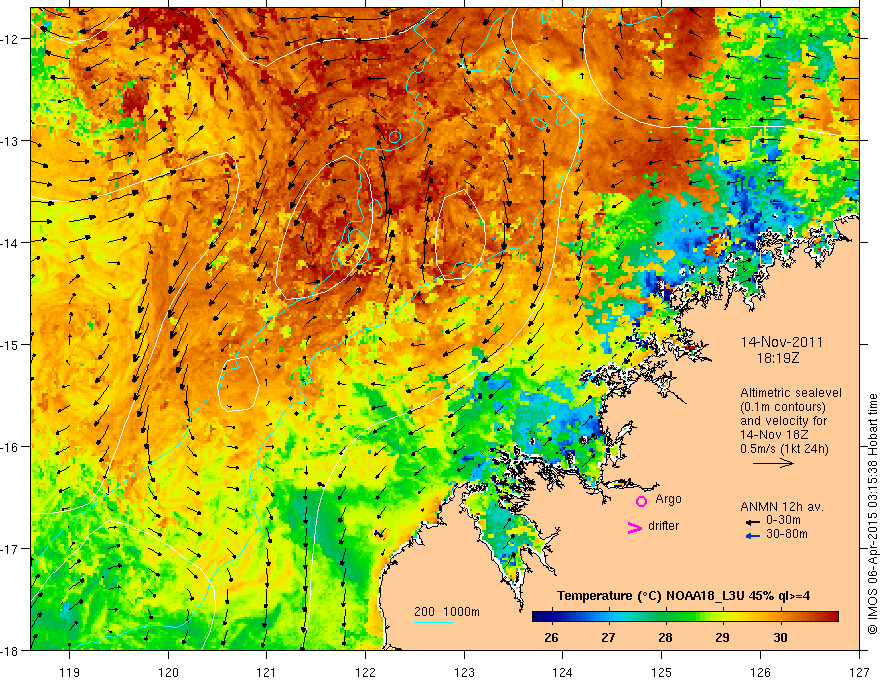Click latitude axis label -17
Screen dimensions: 880x680
(10, 549)
